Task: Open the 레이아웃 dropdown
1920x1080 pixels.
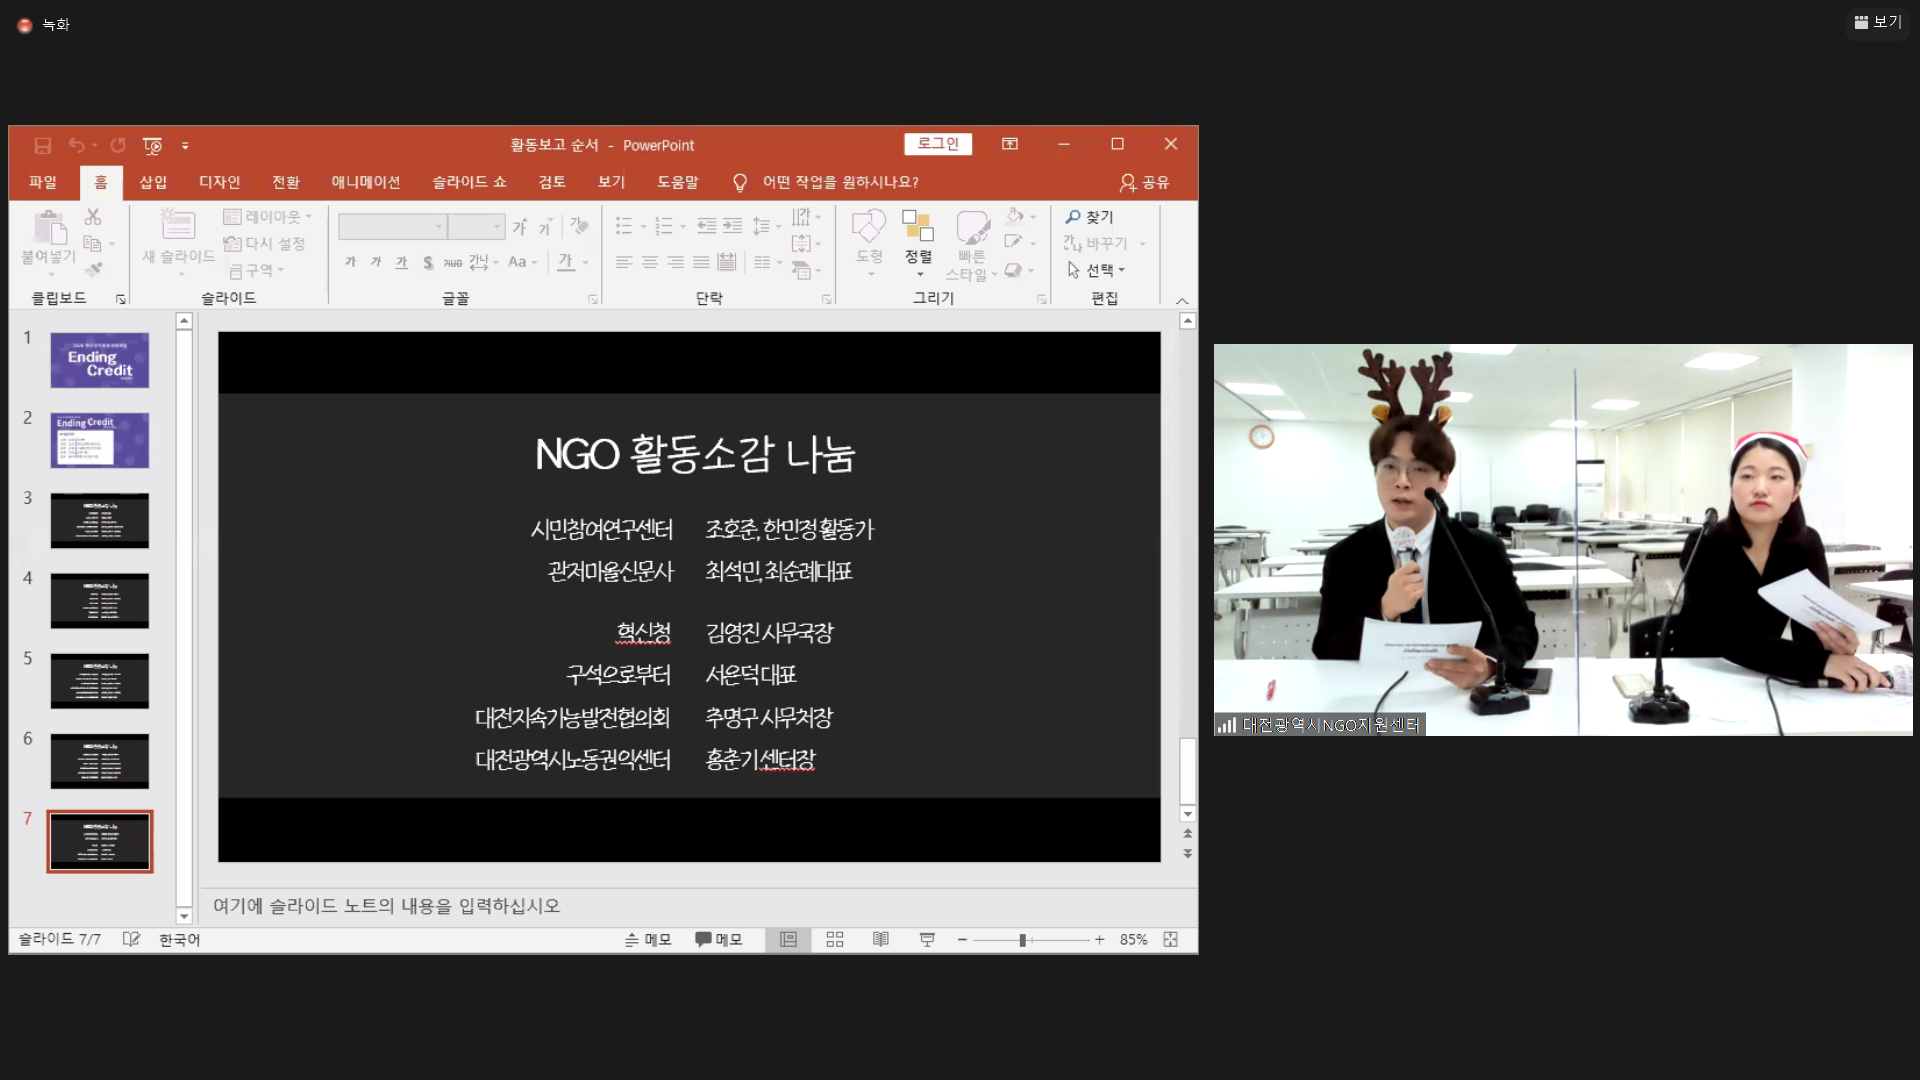Action: pos(267,217)
